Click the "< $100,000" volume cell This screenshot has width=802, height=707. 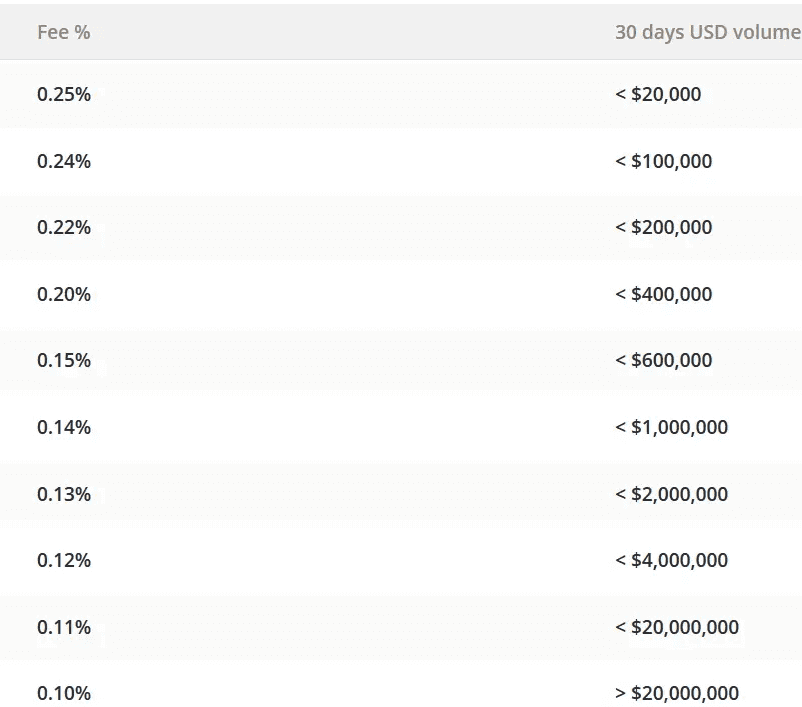click(663, 161)
